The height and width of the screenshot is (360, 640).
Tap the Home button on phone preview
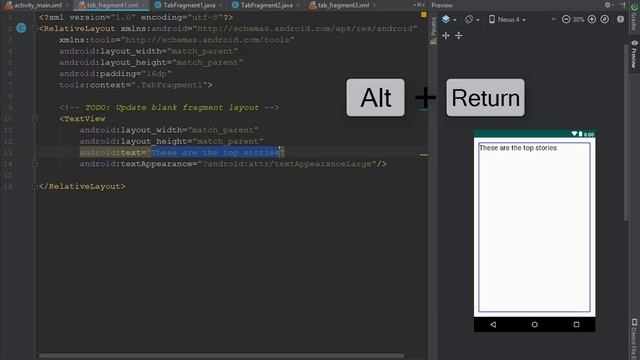coord(534,324)
